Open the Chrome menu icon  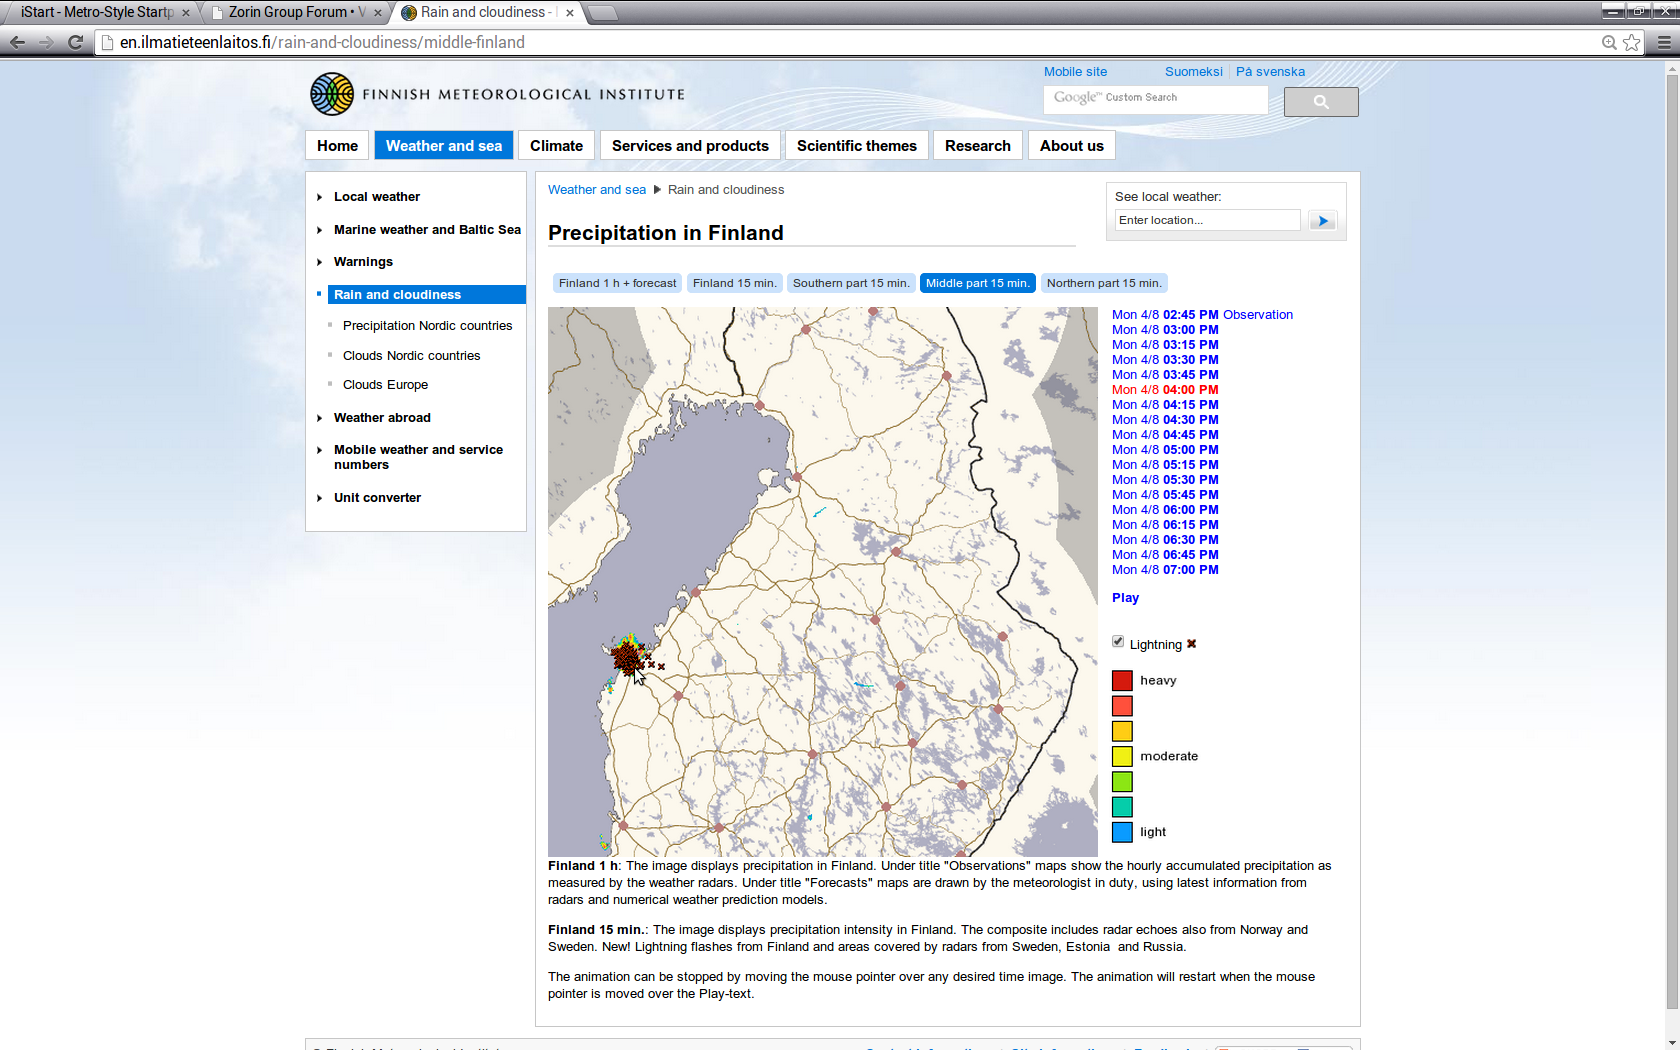[x=1664, y=42]
